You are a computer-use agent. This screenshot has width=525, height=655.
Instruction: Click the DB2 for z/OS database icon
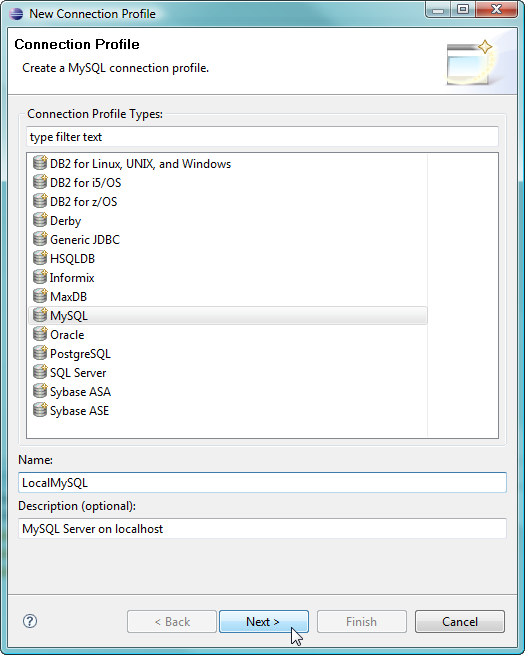[x=40, y=201]
